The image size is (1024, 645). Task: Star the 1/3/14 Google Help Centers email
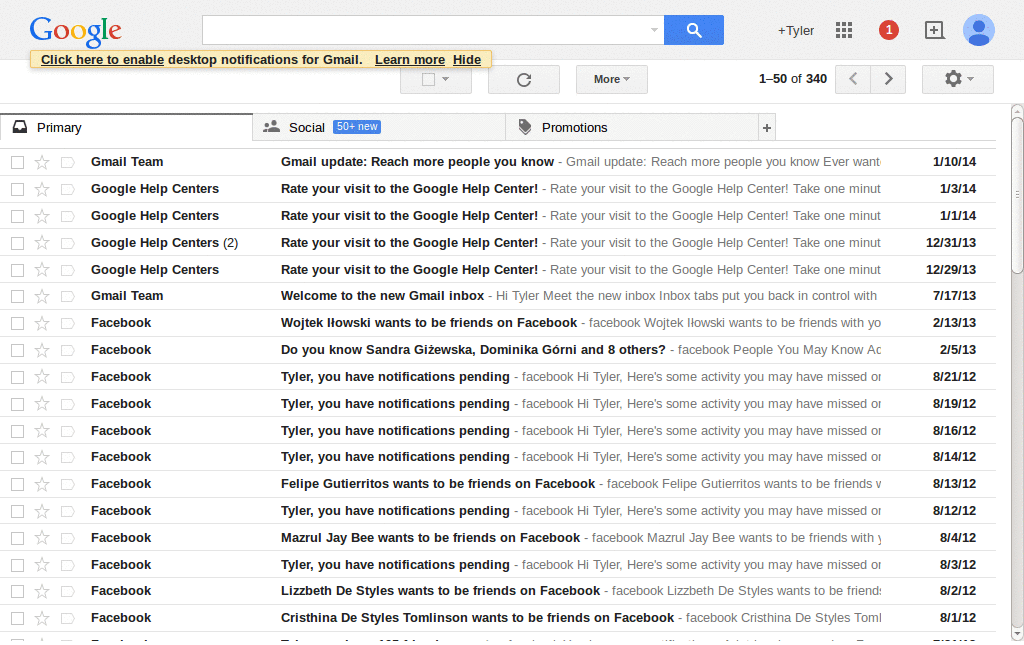(x=42, y=189)
